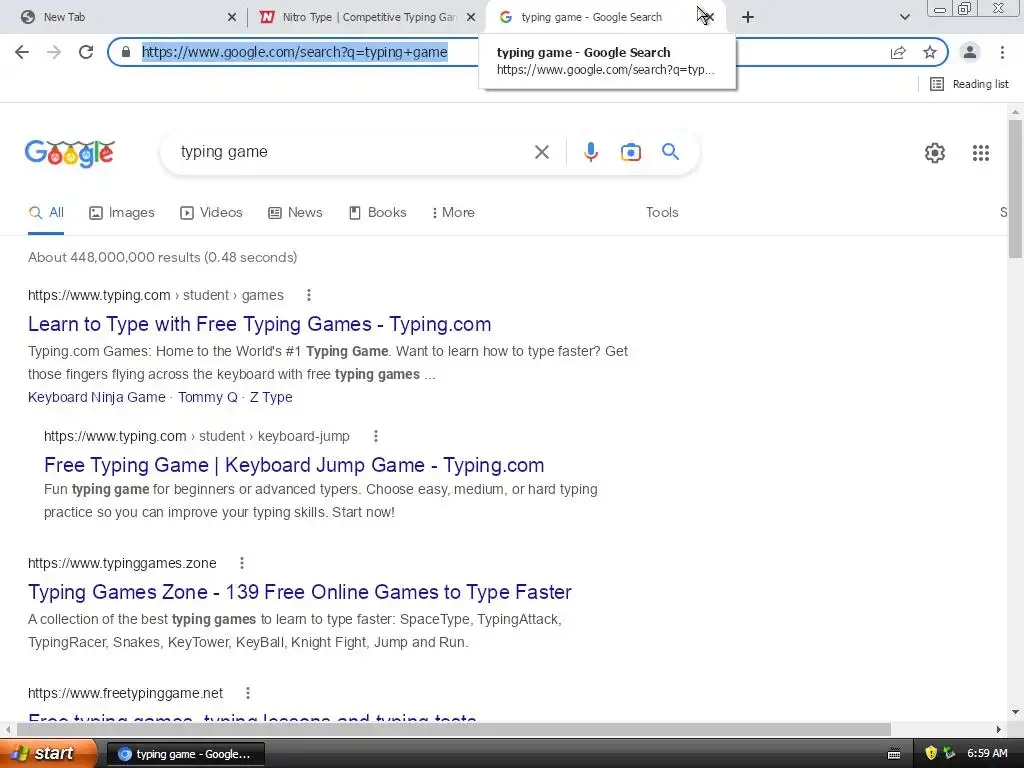This screenshot has width=1024, height=768.
Task: Click the scroll down arrow
Action: click(x=1015, y=712)
